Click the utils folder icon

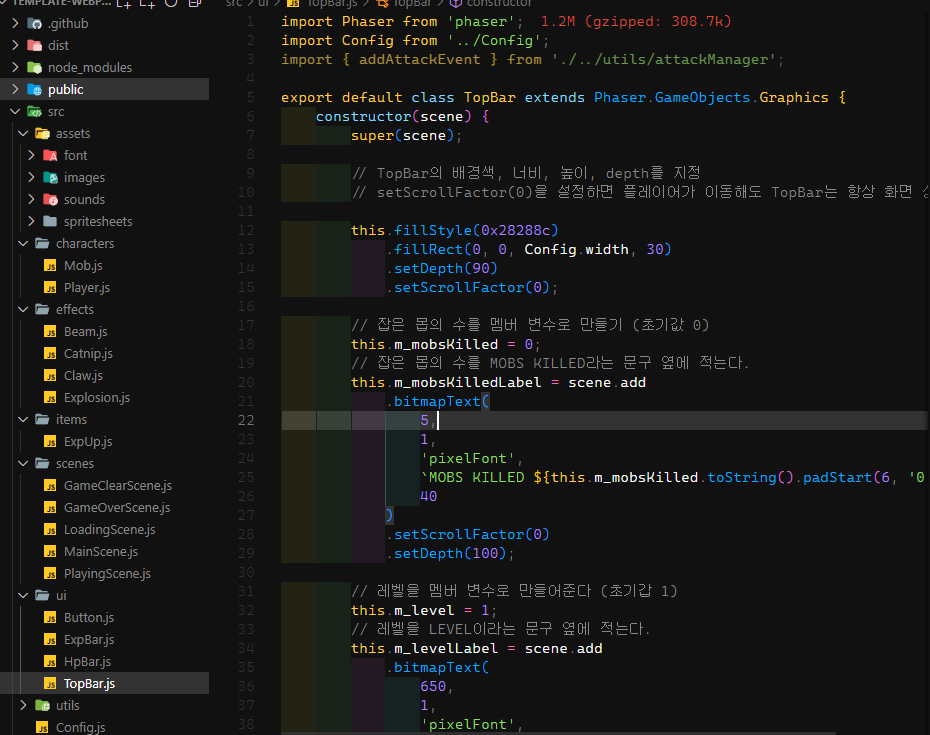click(x=42, y=705)
